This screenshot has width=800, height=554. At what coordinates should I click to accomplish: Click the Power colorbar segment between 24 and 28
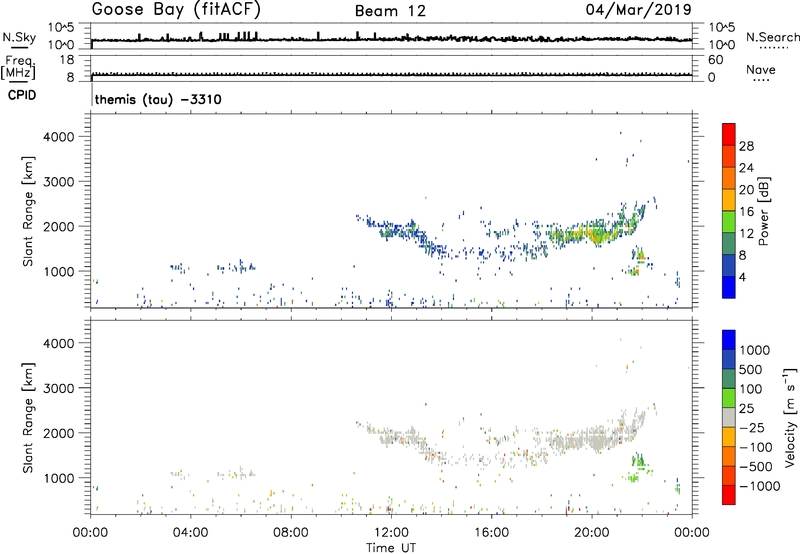point(729,155)
